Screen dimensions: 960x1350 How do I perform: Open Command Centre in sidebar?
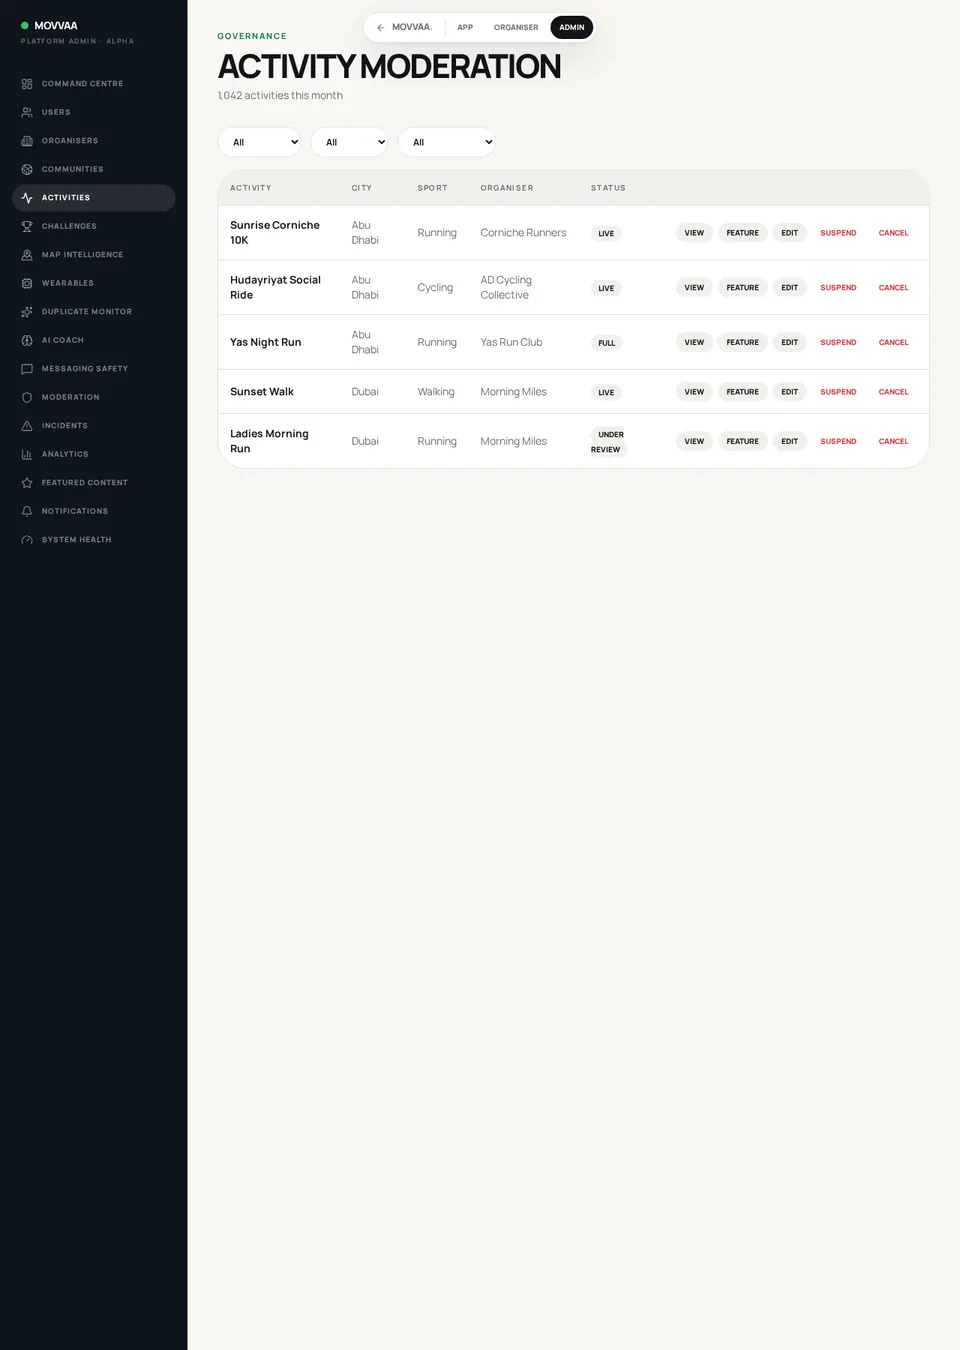coord(94,84)
